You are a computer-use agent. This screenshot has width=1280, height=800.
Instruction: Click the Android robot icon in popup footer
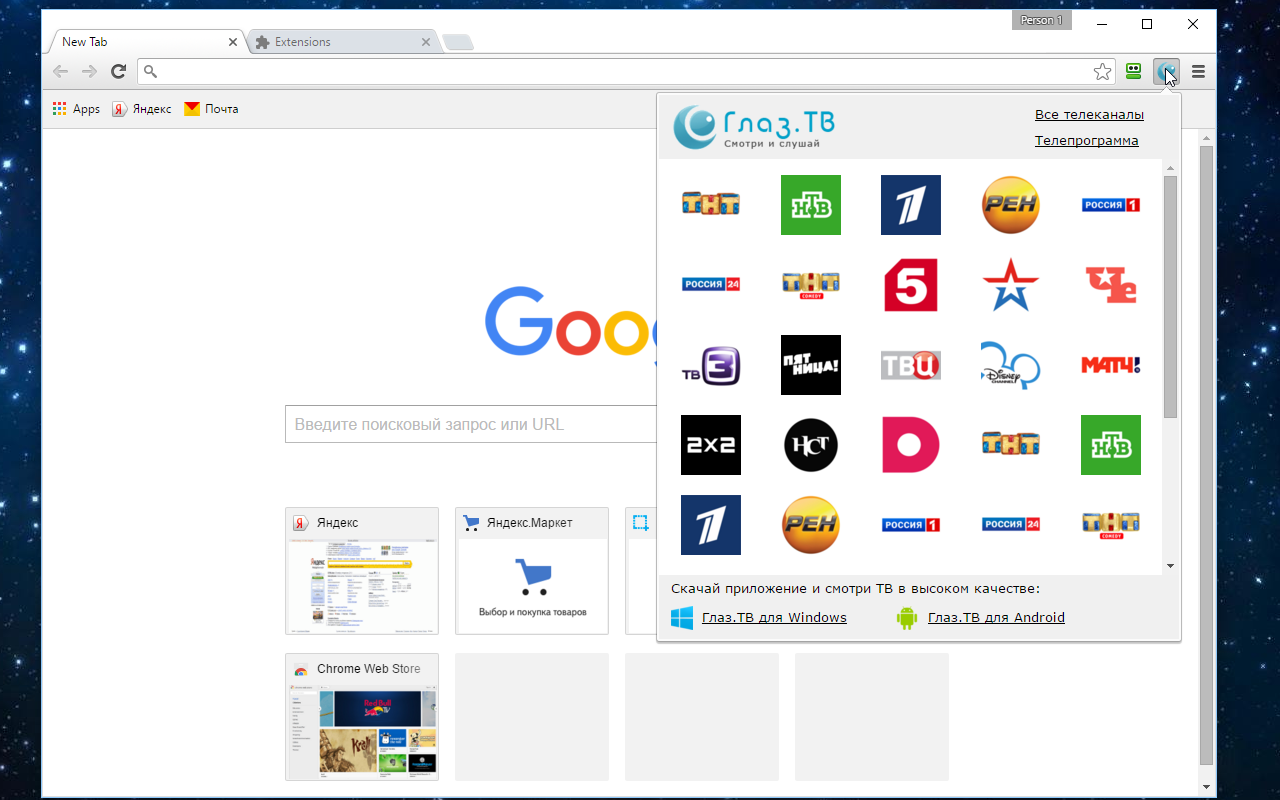pos(907,618)
